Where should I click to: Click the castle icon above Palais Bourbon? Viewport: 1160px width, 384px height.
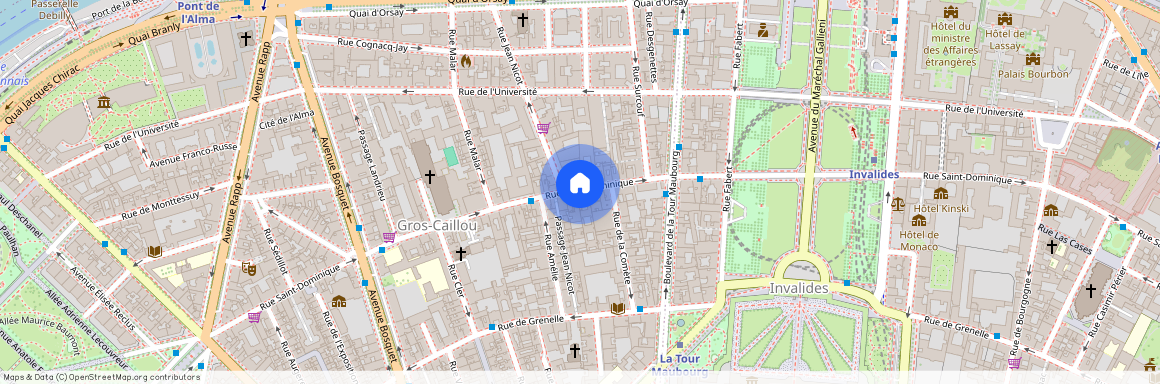click(1033, 58)
